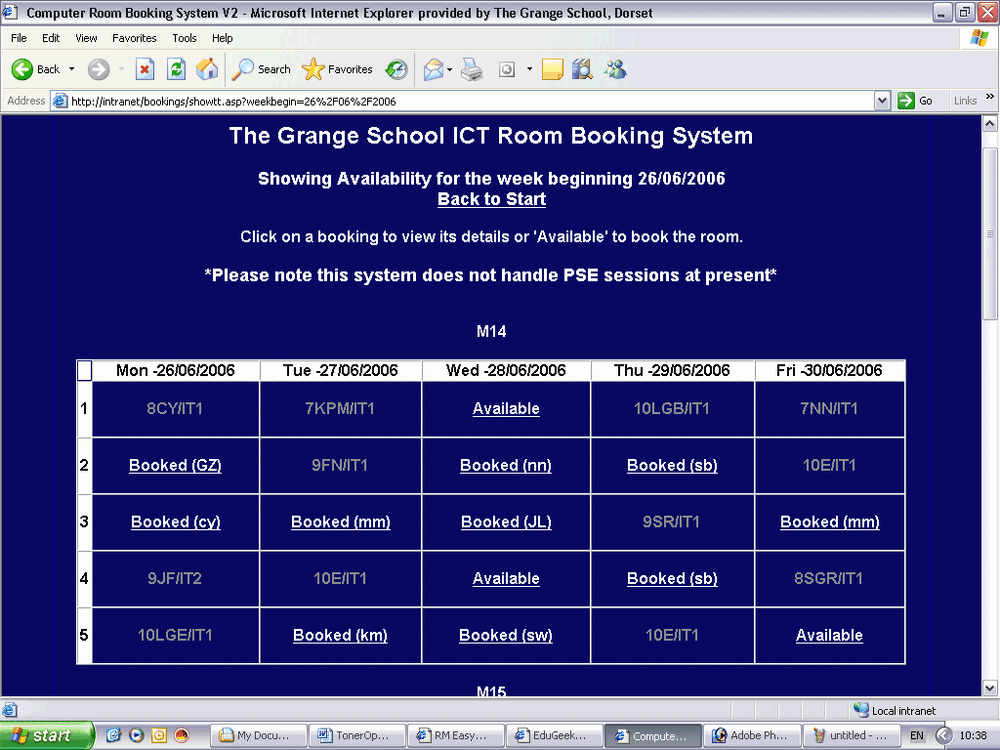Screen dimensions: 1000x750
Task: View Thursday period 2 Booked (sb) booking
Action: point(672,466)
